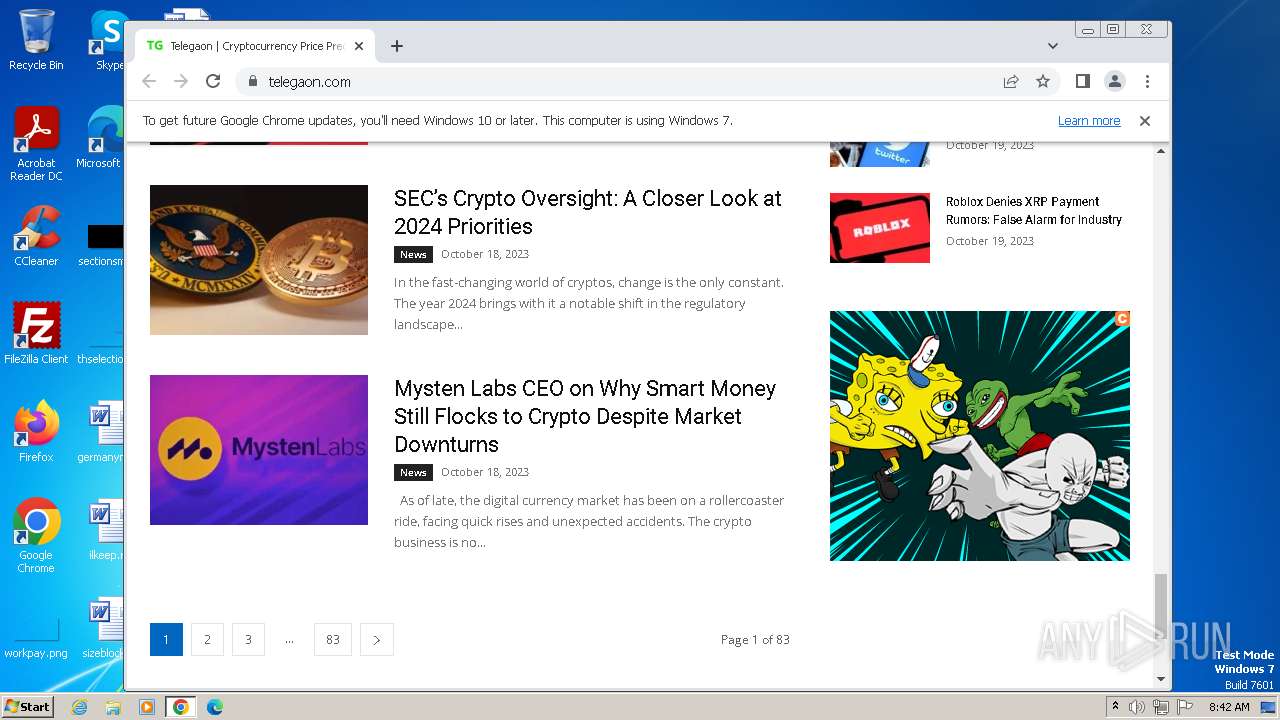Open Roblox Denies XRP Payment article
Viewport: 1280px width, 720px height.
(1034, 210)
